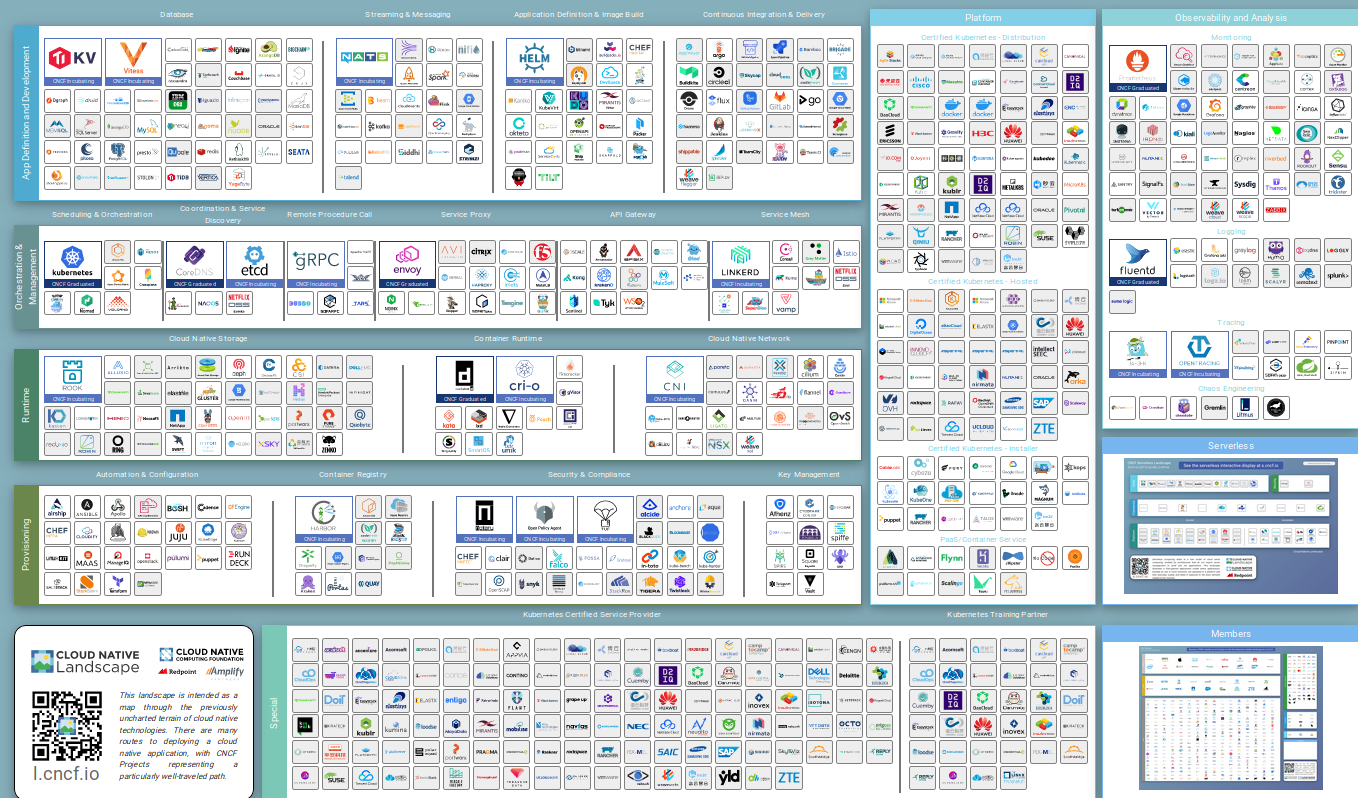This screenshot has height=798, width=1358.
Task: Click the landscape QR code
Action: [68, 725]
